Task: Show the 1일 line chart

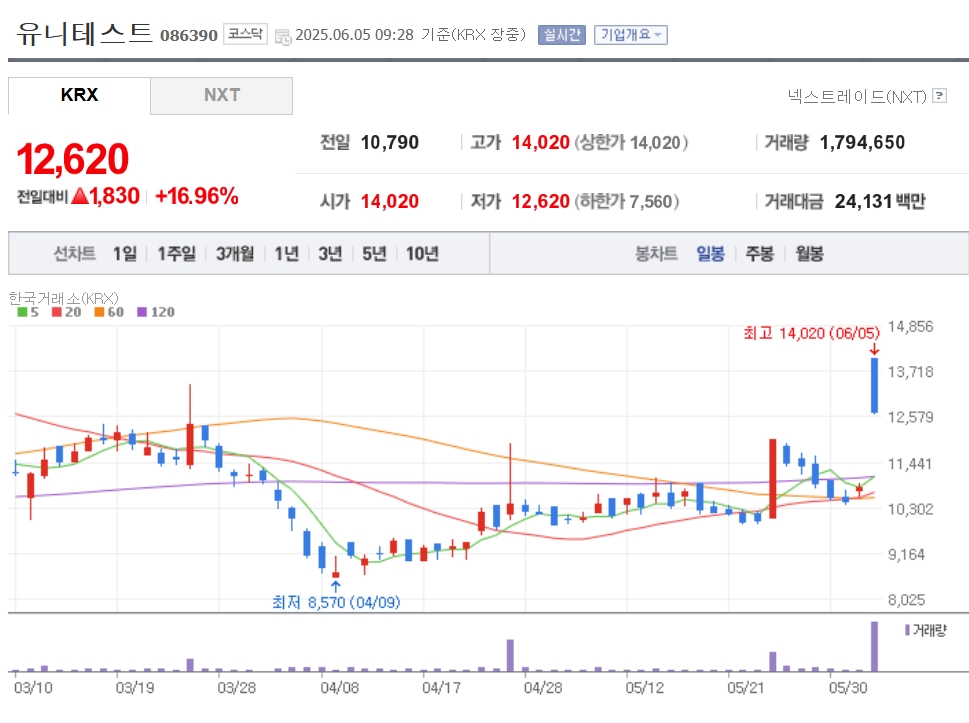Action: (125, 253)
